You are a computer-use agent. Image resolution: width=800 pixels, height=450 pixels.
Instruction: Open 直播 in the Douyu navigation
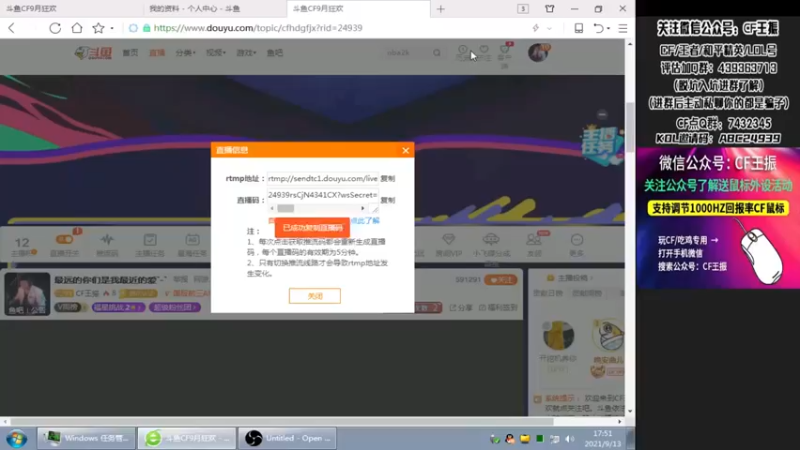click(x=157, y=53)
